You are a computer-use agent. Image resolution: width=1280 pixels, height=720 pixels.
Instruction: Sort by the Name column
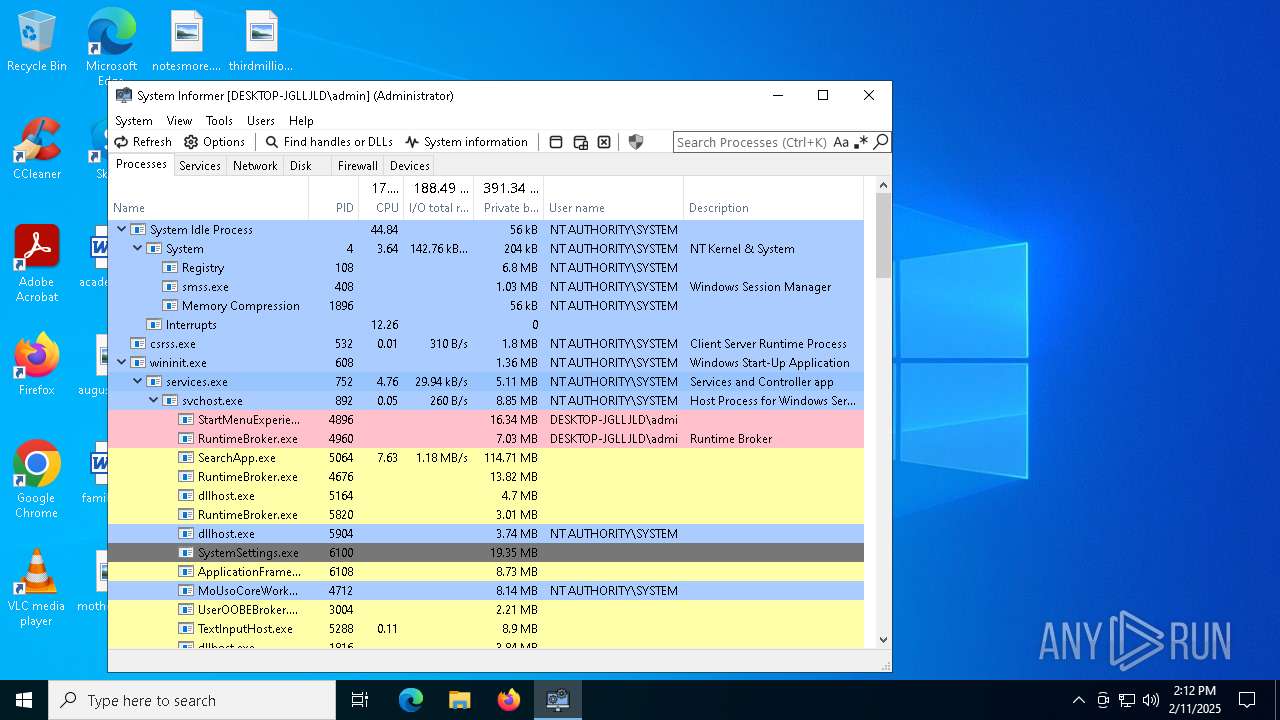point(208,198)
